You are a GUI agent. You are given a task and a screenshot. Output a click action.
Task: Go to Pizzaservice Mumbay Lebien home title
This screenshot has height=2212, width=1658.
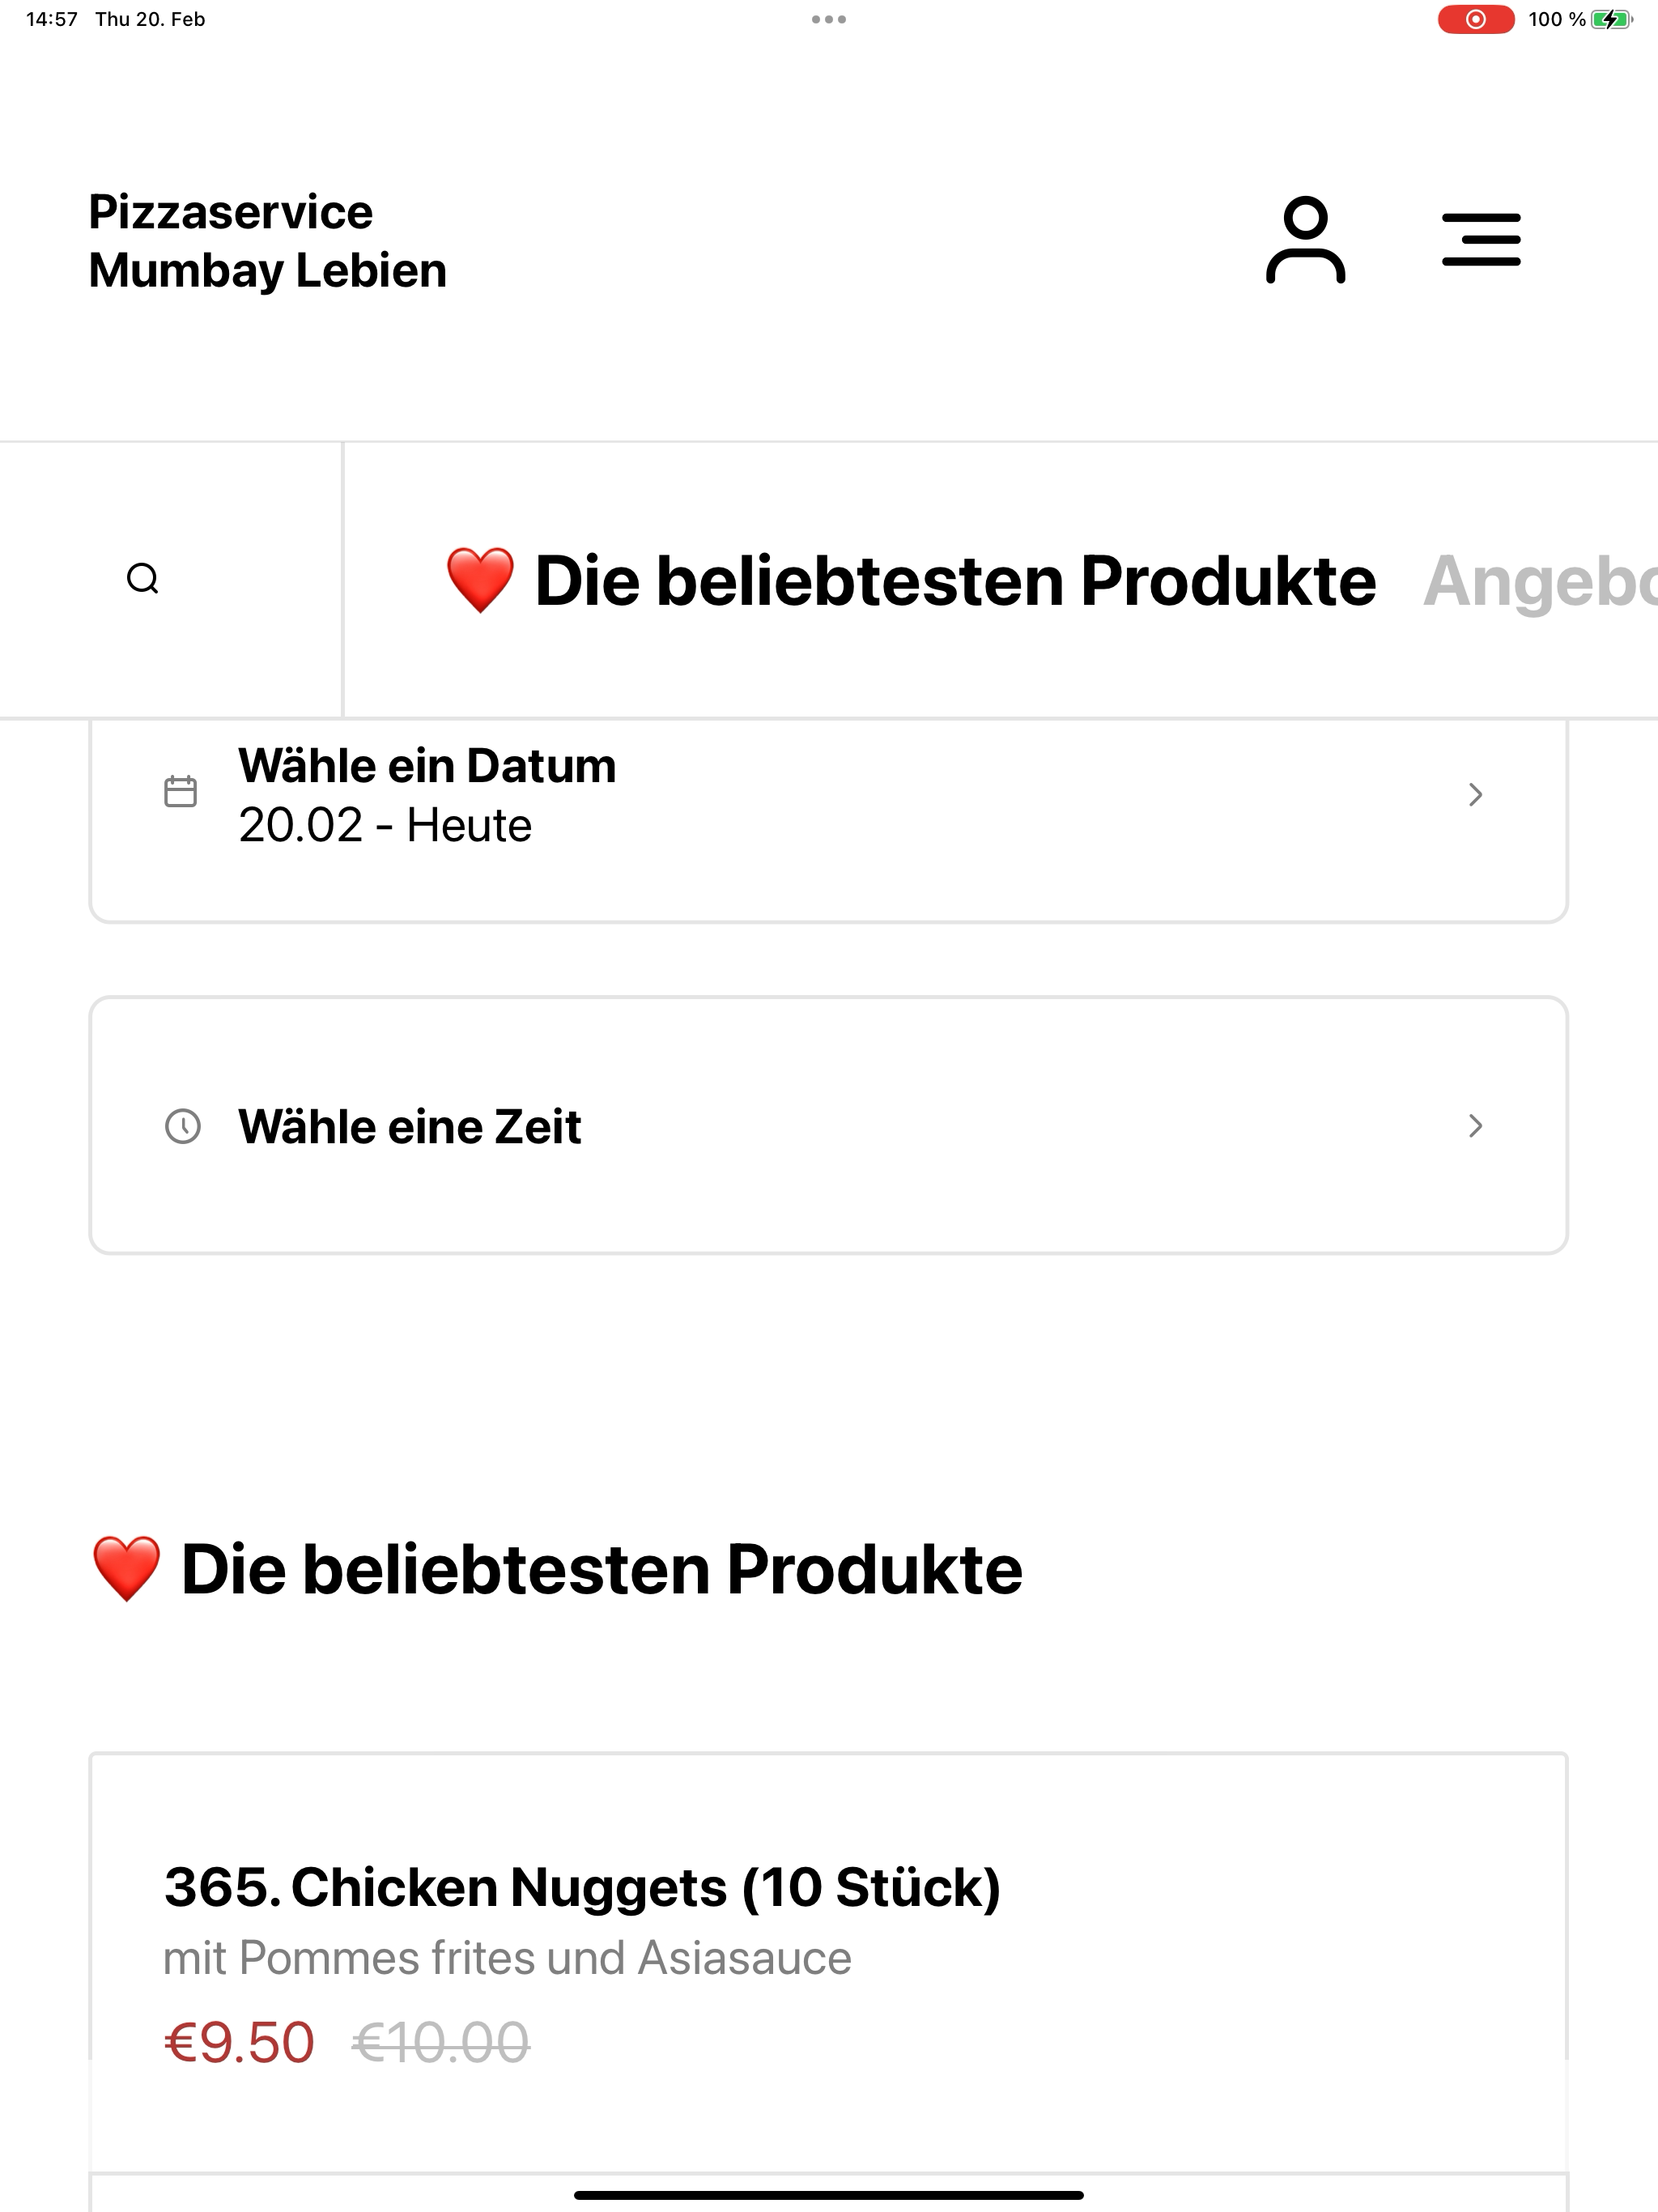click(267, 241)
